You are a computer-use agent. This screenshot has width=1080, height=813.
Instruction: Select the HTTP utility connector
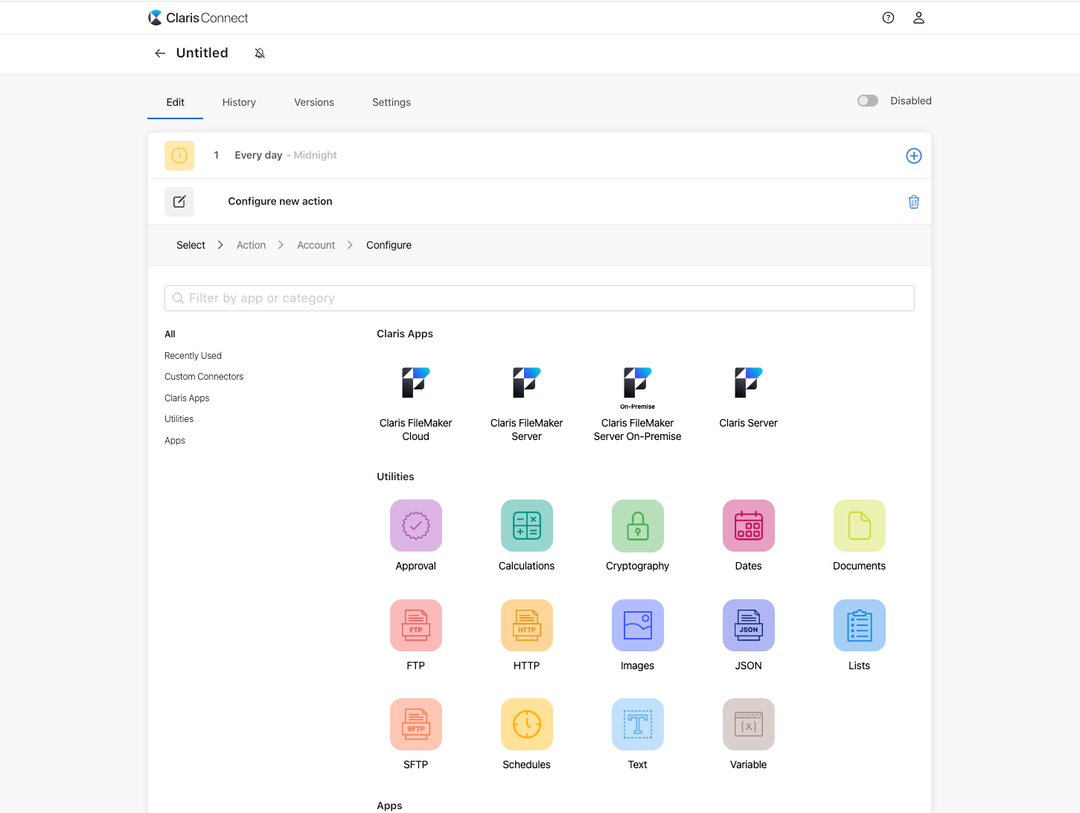point(526,625)
